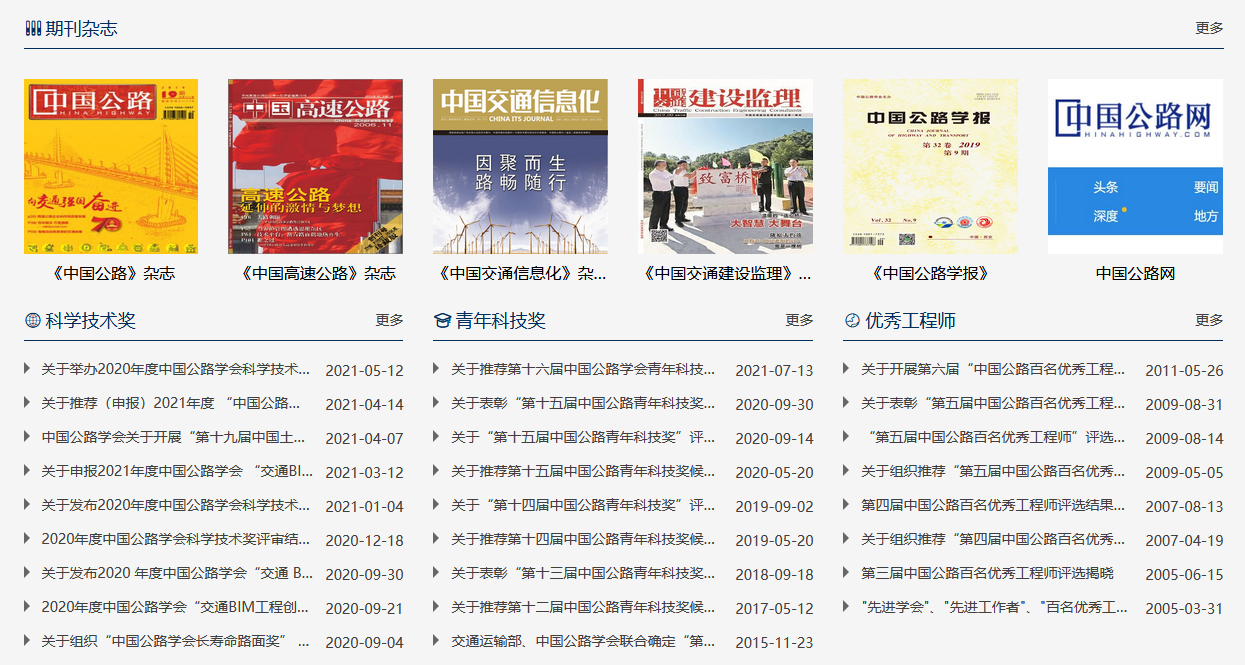The width and height of the screenshot is (1245, 665).
Task: Click the 中国公路网 caption link
Action: click(1135, 273)
